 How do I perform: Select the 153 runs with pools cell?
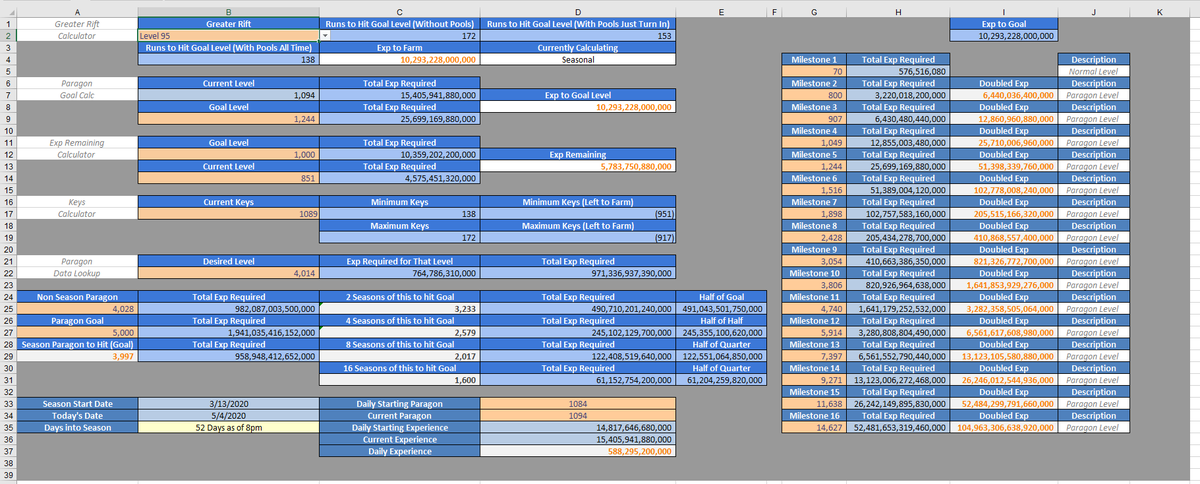578,35
